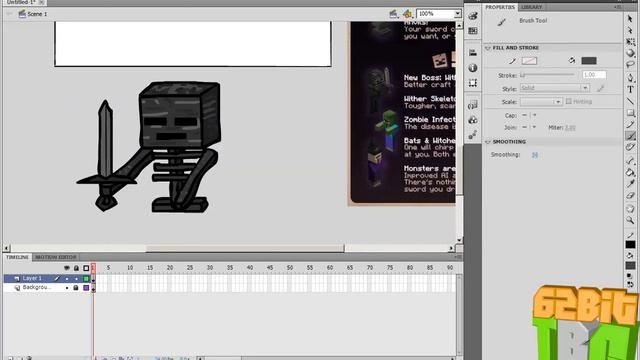Toggle lock all layers padlock header
The height and width of the screenshot is (360, 640).
click(76, 268)
